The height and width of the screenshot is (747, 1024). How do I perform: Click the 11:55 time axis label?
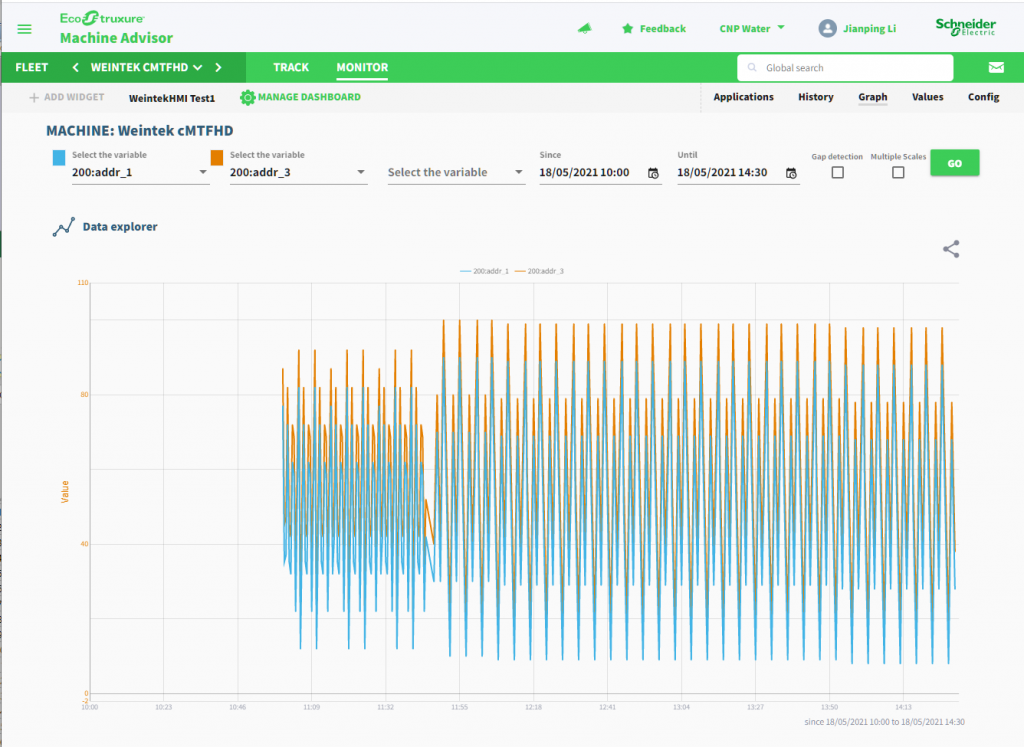[x=459, y=707]
